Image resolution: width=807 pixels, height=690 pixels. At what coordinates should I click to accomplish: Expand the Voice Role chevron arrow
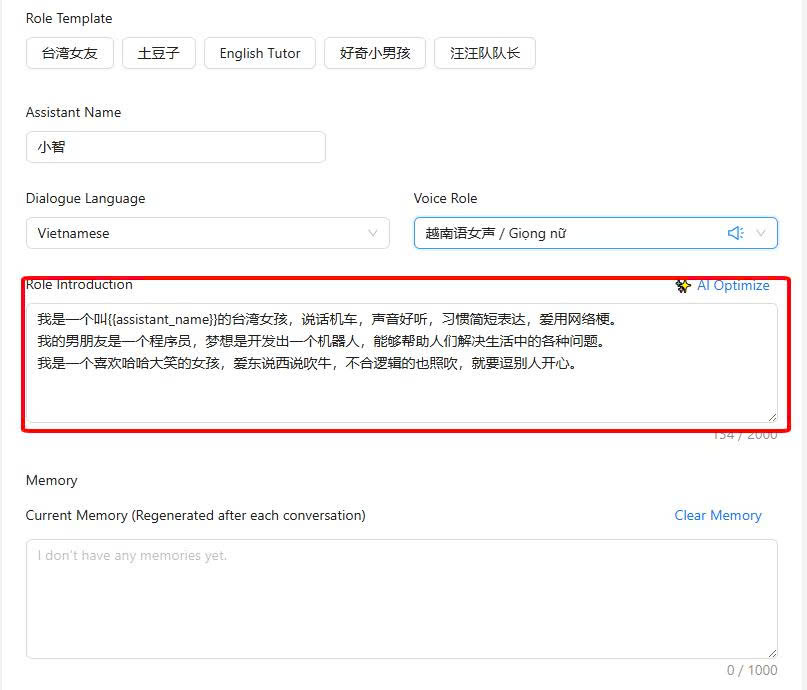761,233
